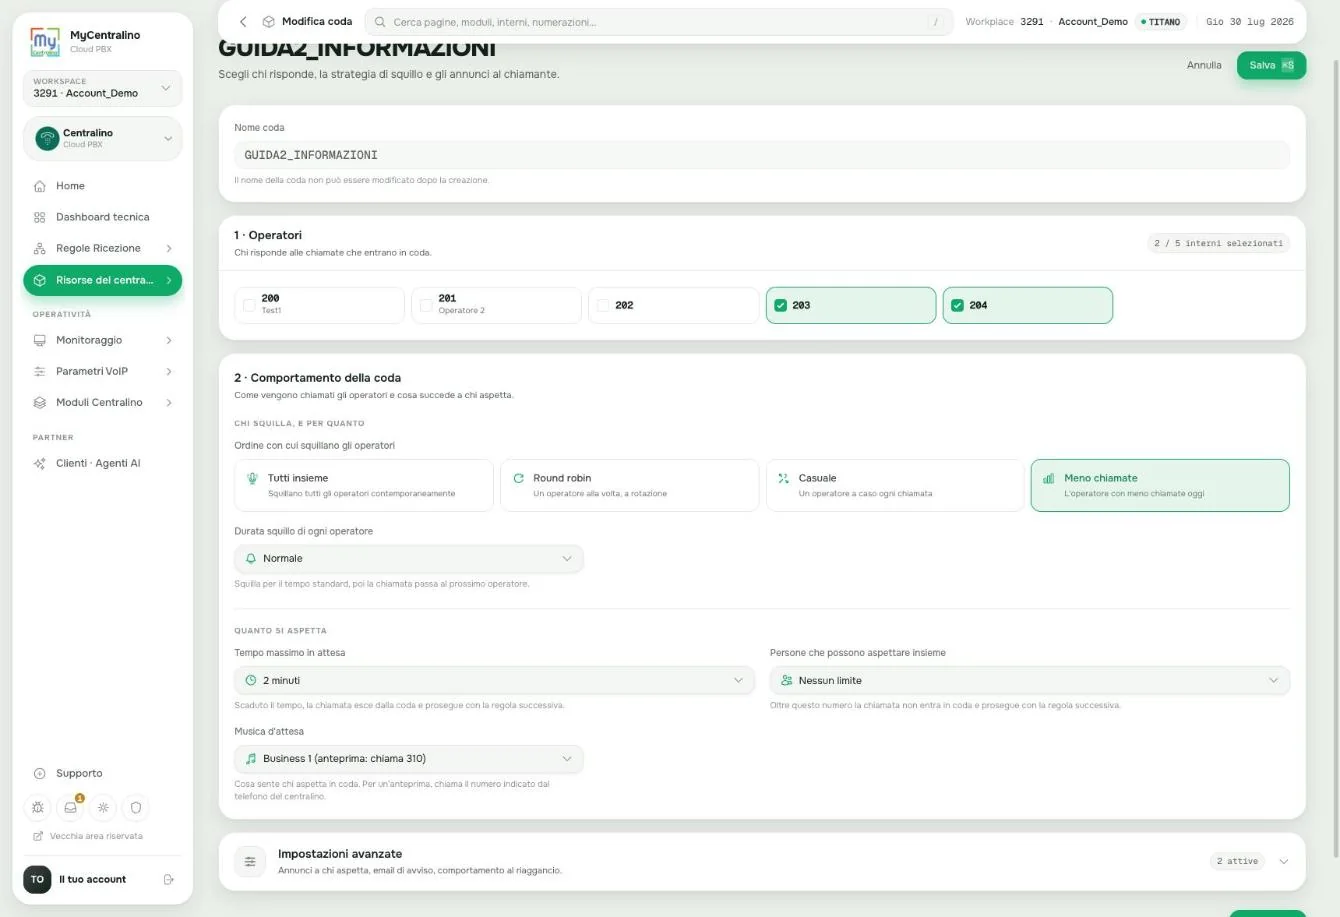Click the clock icon in 2 minuti field

[x=251, y=680]
